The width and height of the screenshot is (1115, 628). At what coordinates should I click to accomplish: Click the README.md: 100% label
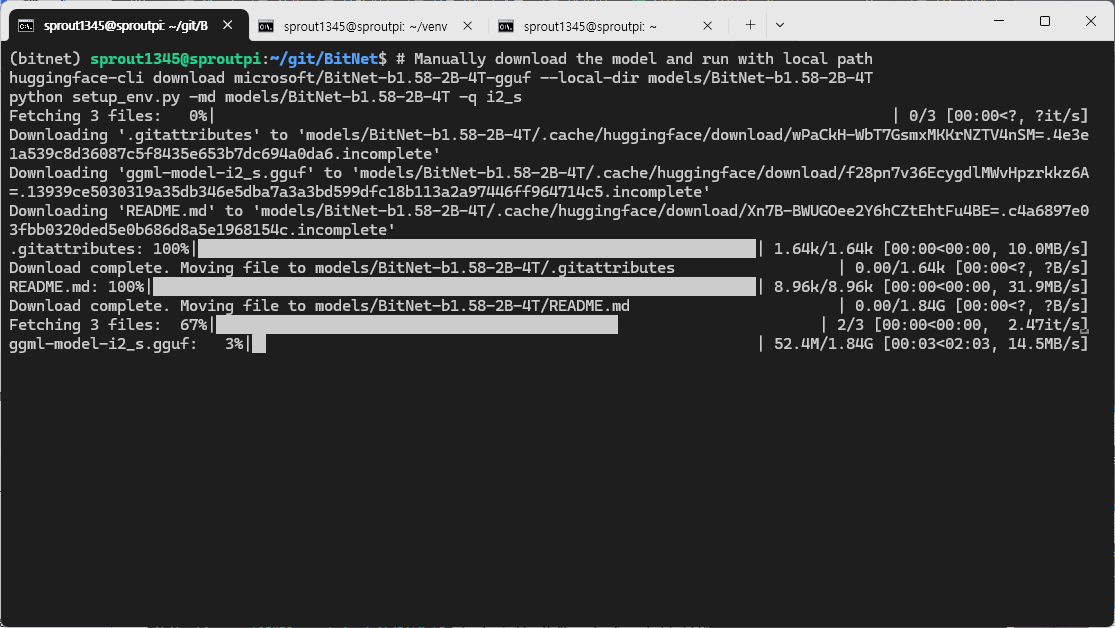coord(76,287)
